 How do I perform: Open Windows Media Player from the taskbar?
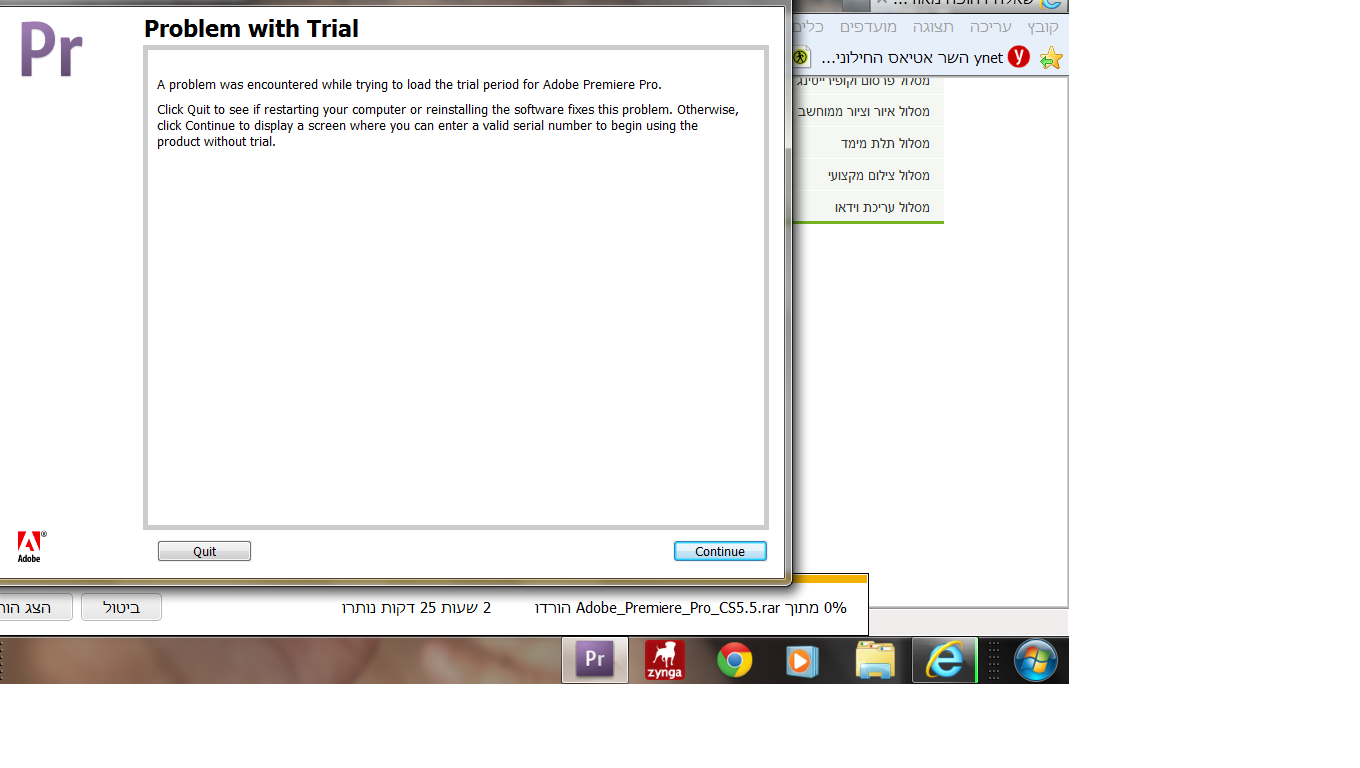point(803,660)
